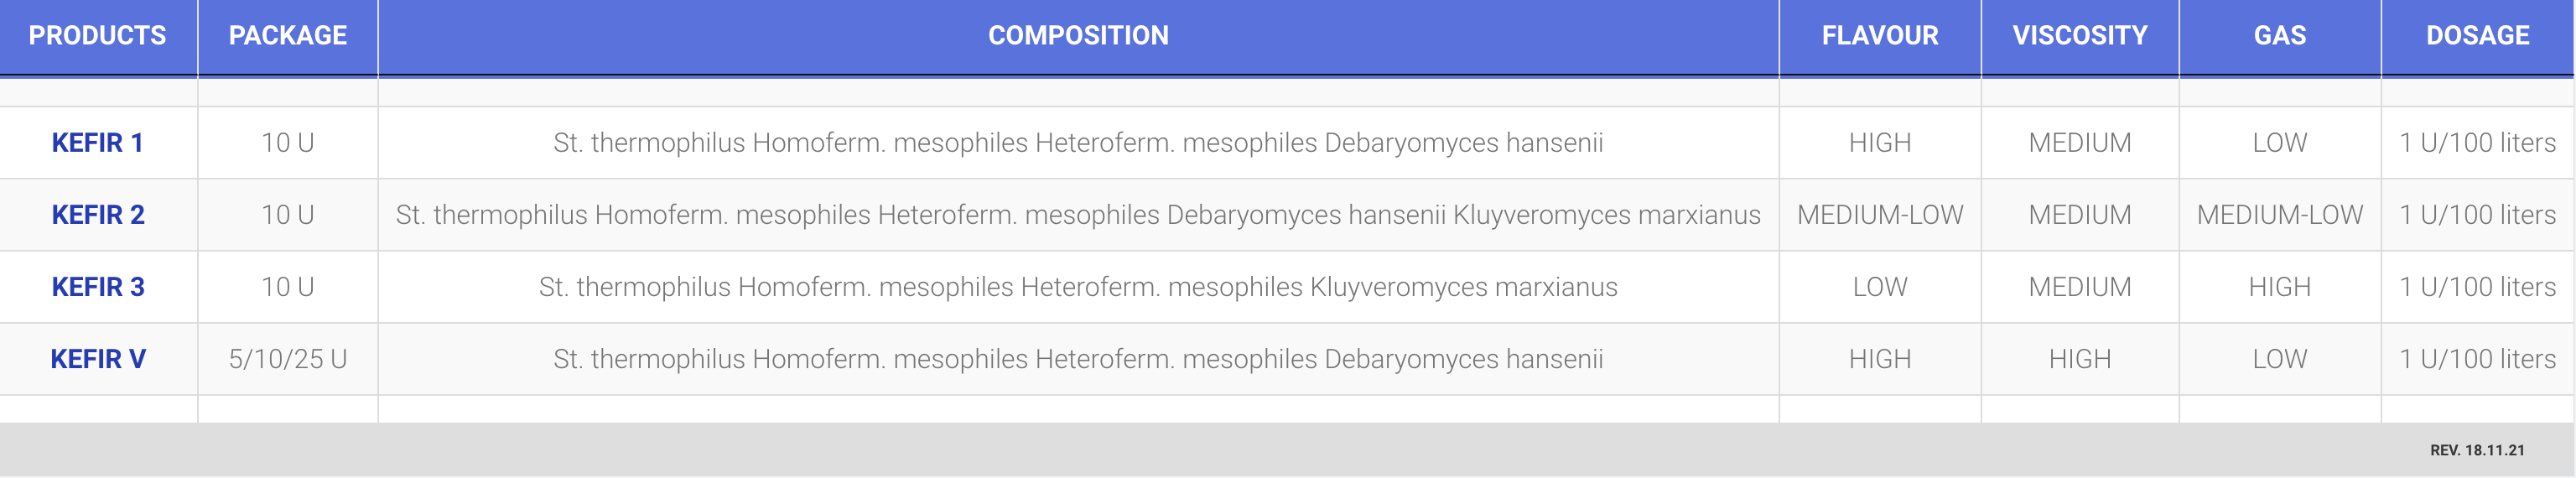Click the PACKAGE column header
The width and height of the screenshot is (2576, 478).
tap(288, 36)
